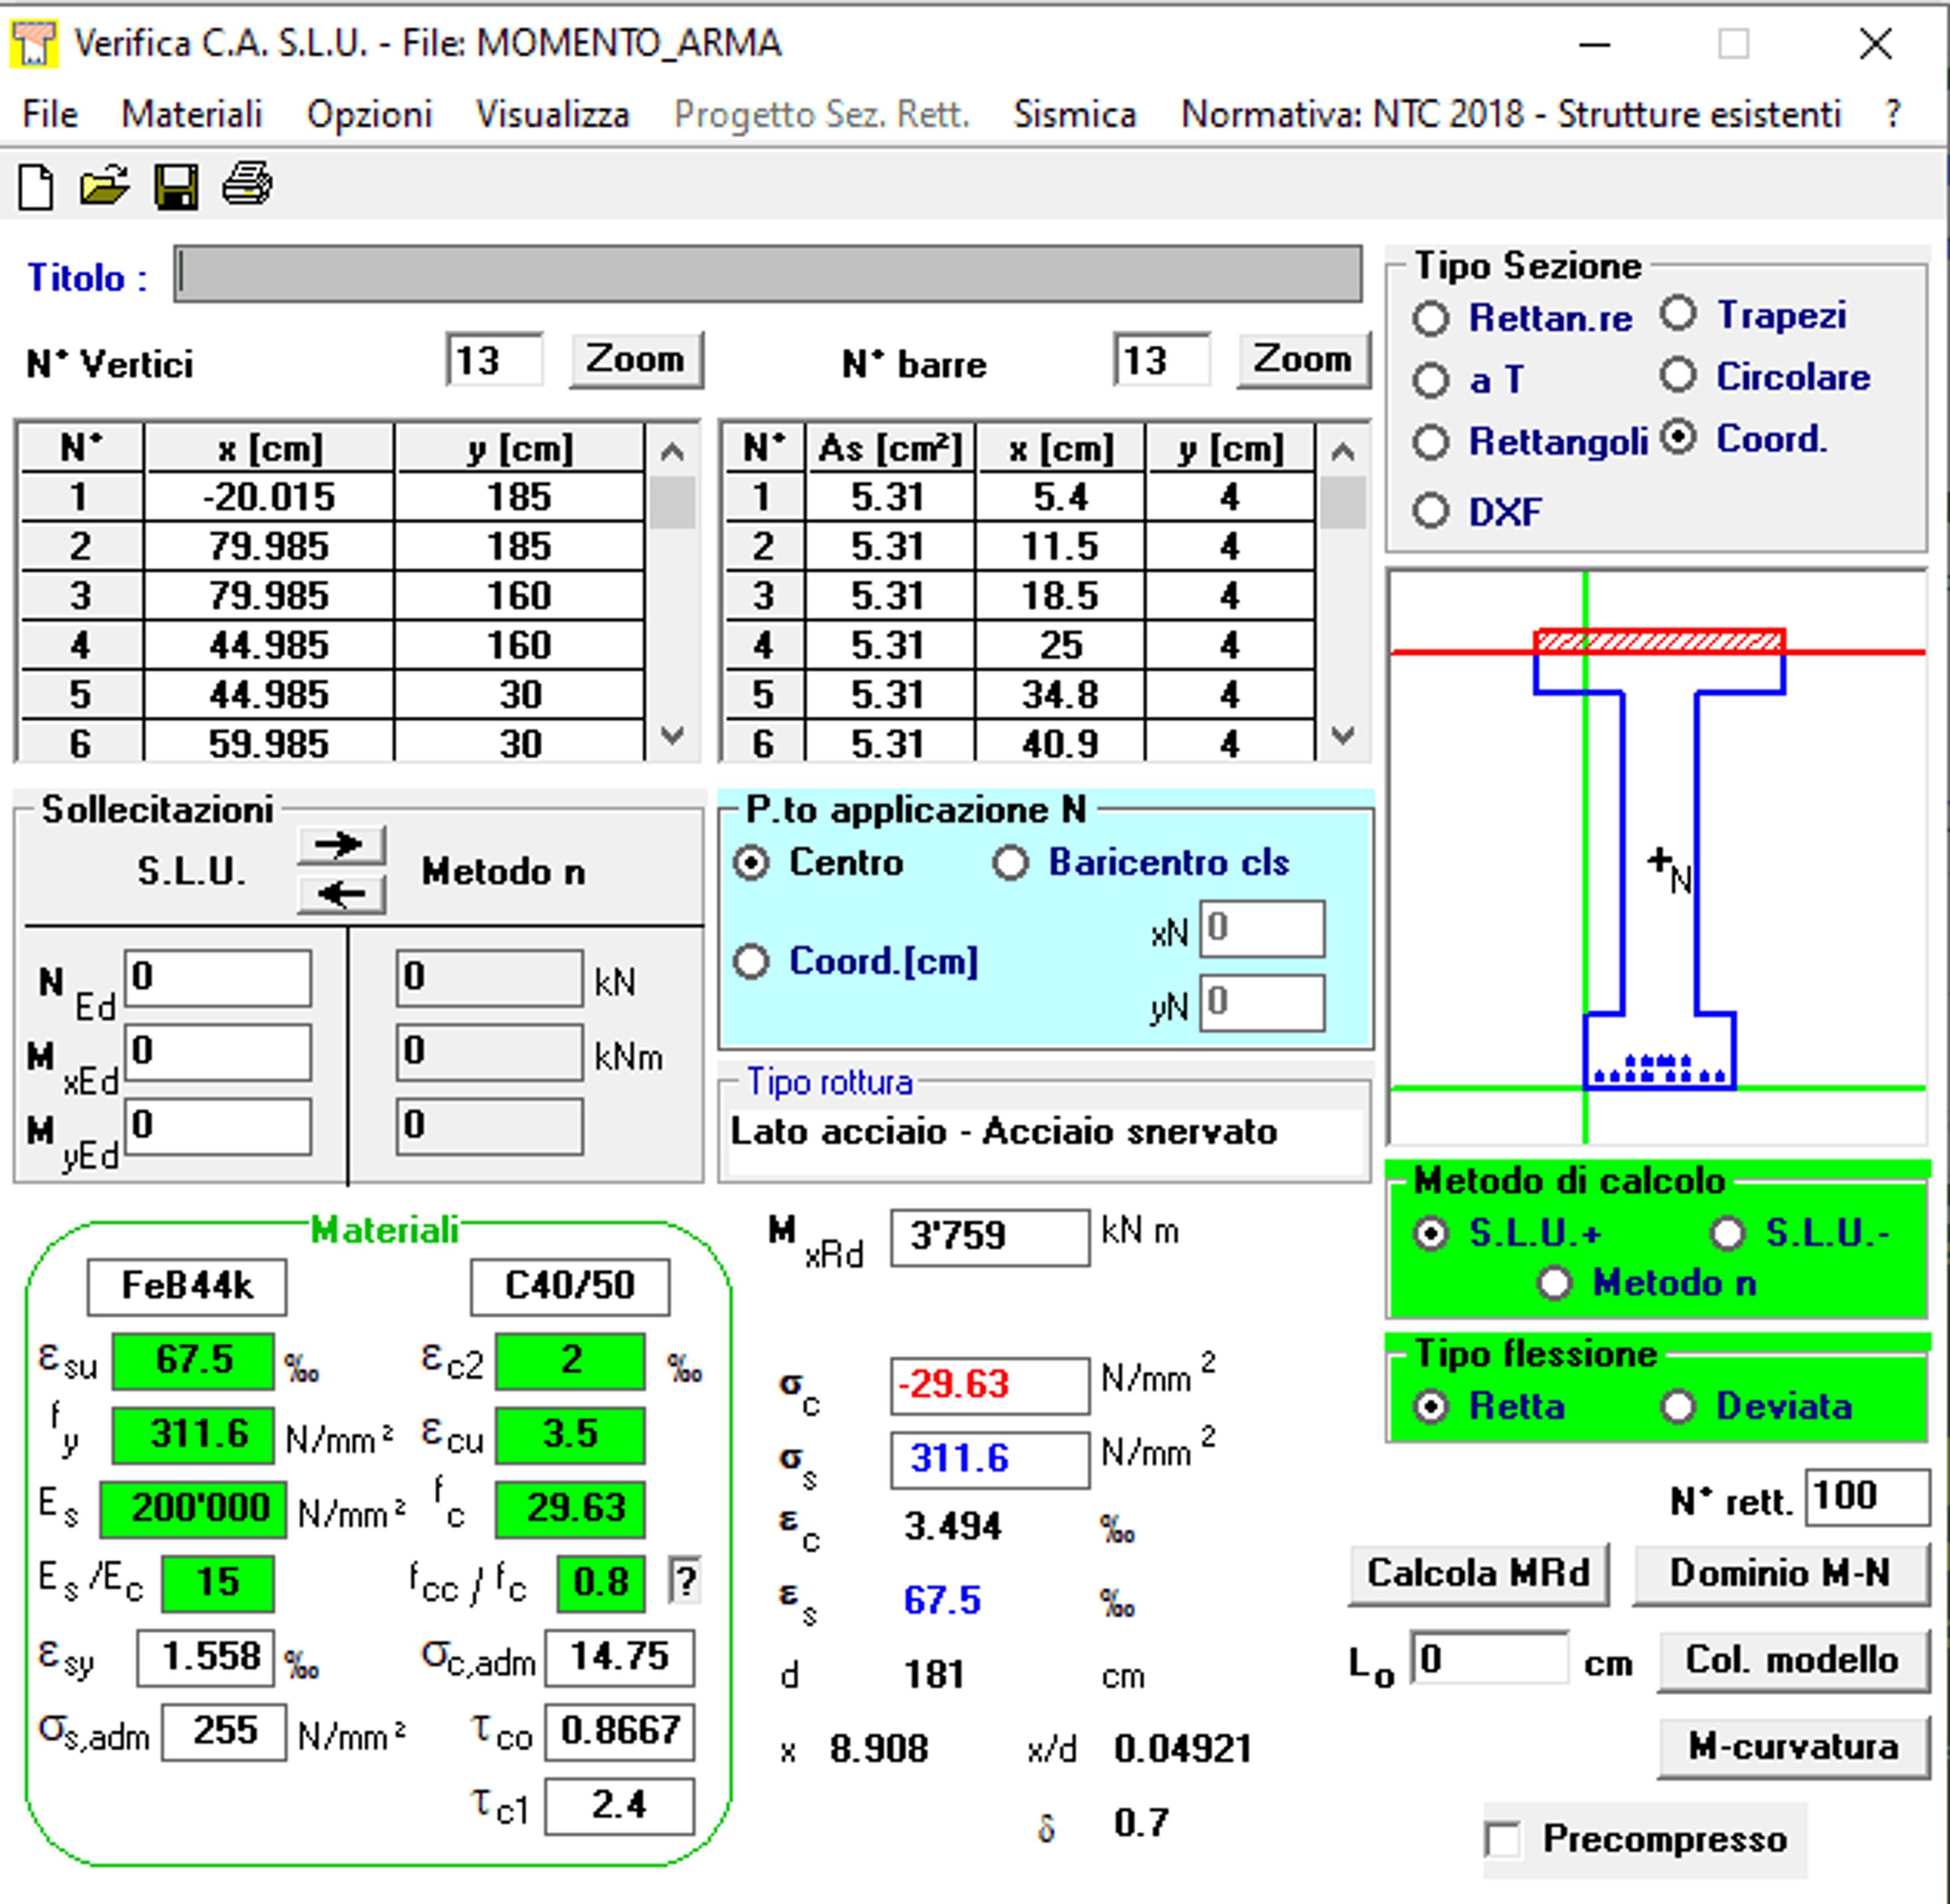Click the vertices table scrollbar thumb
The image size is (1950, 1904).
(x=673, y=502)
